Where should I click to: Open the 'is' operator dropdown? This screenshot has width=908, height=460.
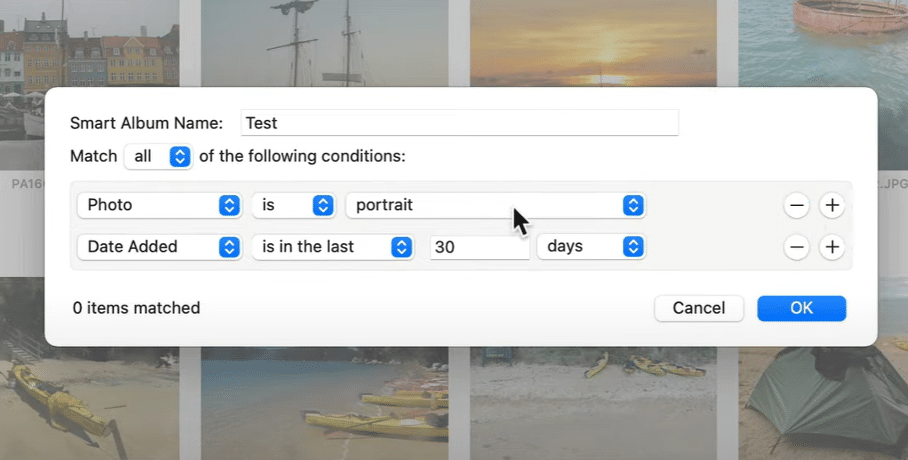pyautogui.click(x=294, y=205)
